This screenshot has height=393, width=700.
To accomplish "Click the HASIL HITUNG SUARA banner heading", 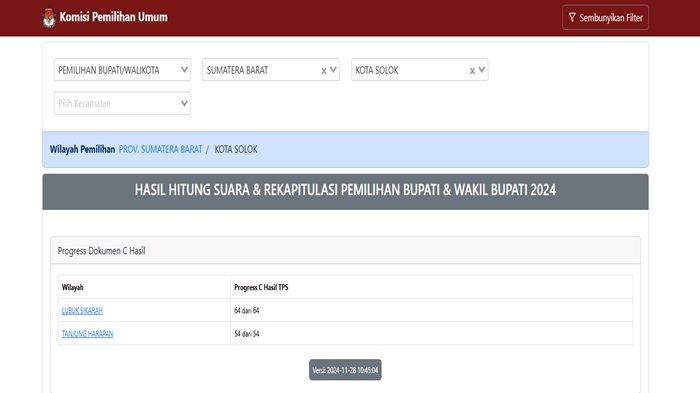I will (346, 190).
